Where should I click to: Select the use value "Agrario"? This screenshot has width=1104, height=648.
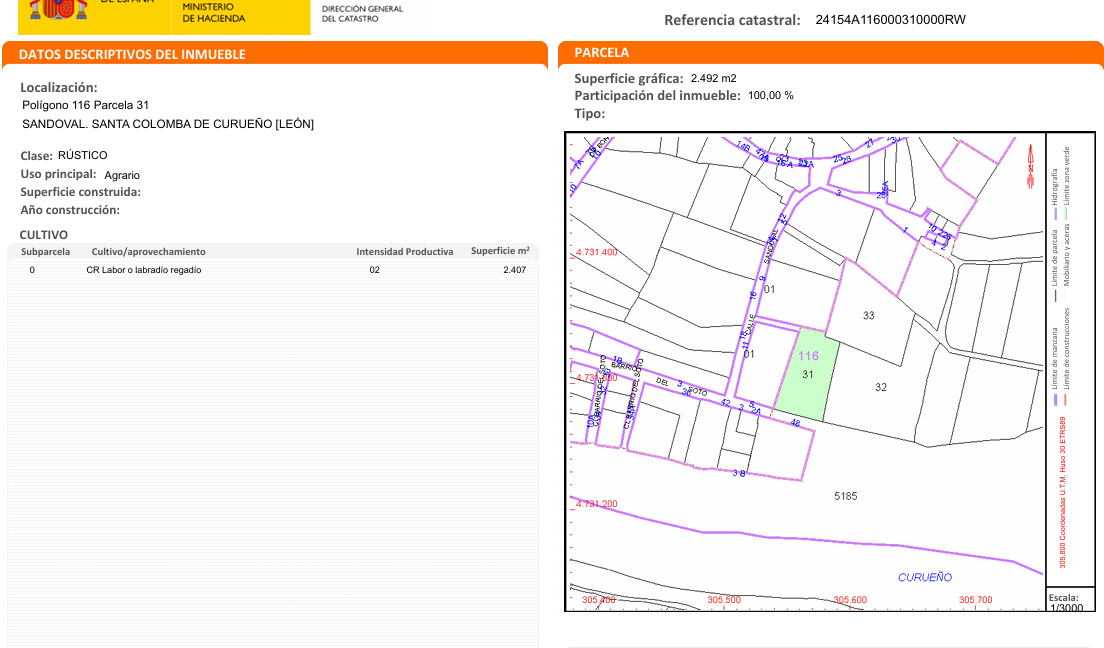[x=122, y=175]
